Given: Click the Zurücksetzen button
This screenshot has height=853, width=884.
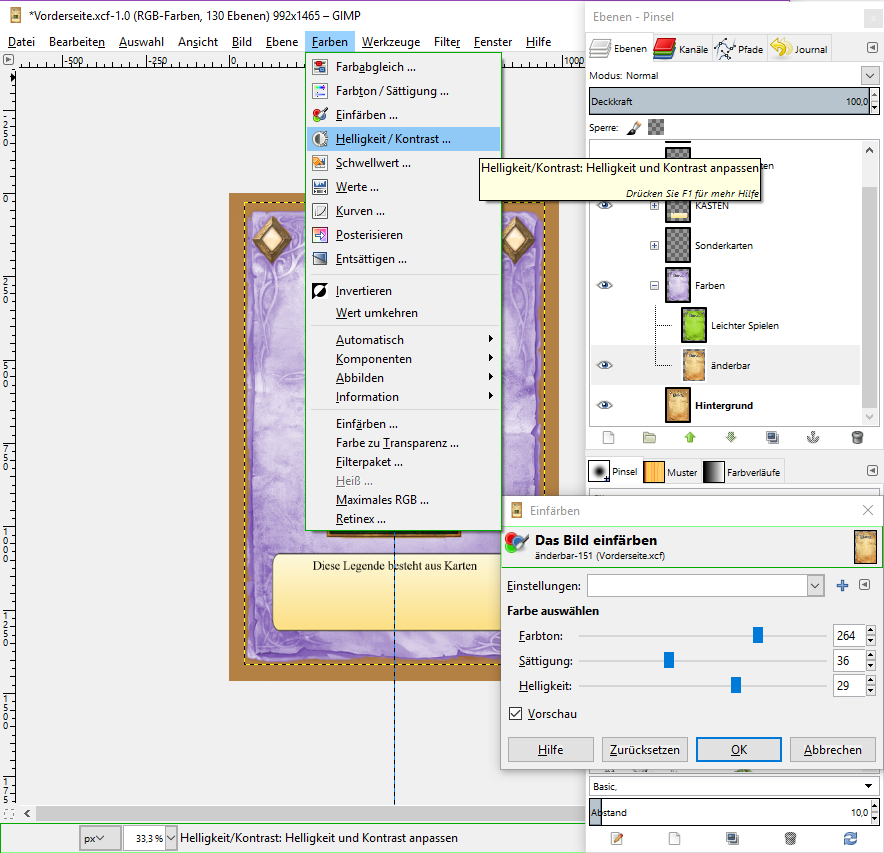Looking at the screenshot, I should click(644, 750).
